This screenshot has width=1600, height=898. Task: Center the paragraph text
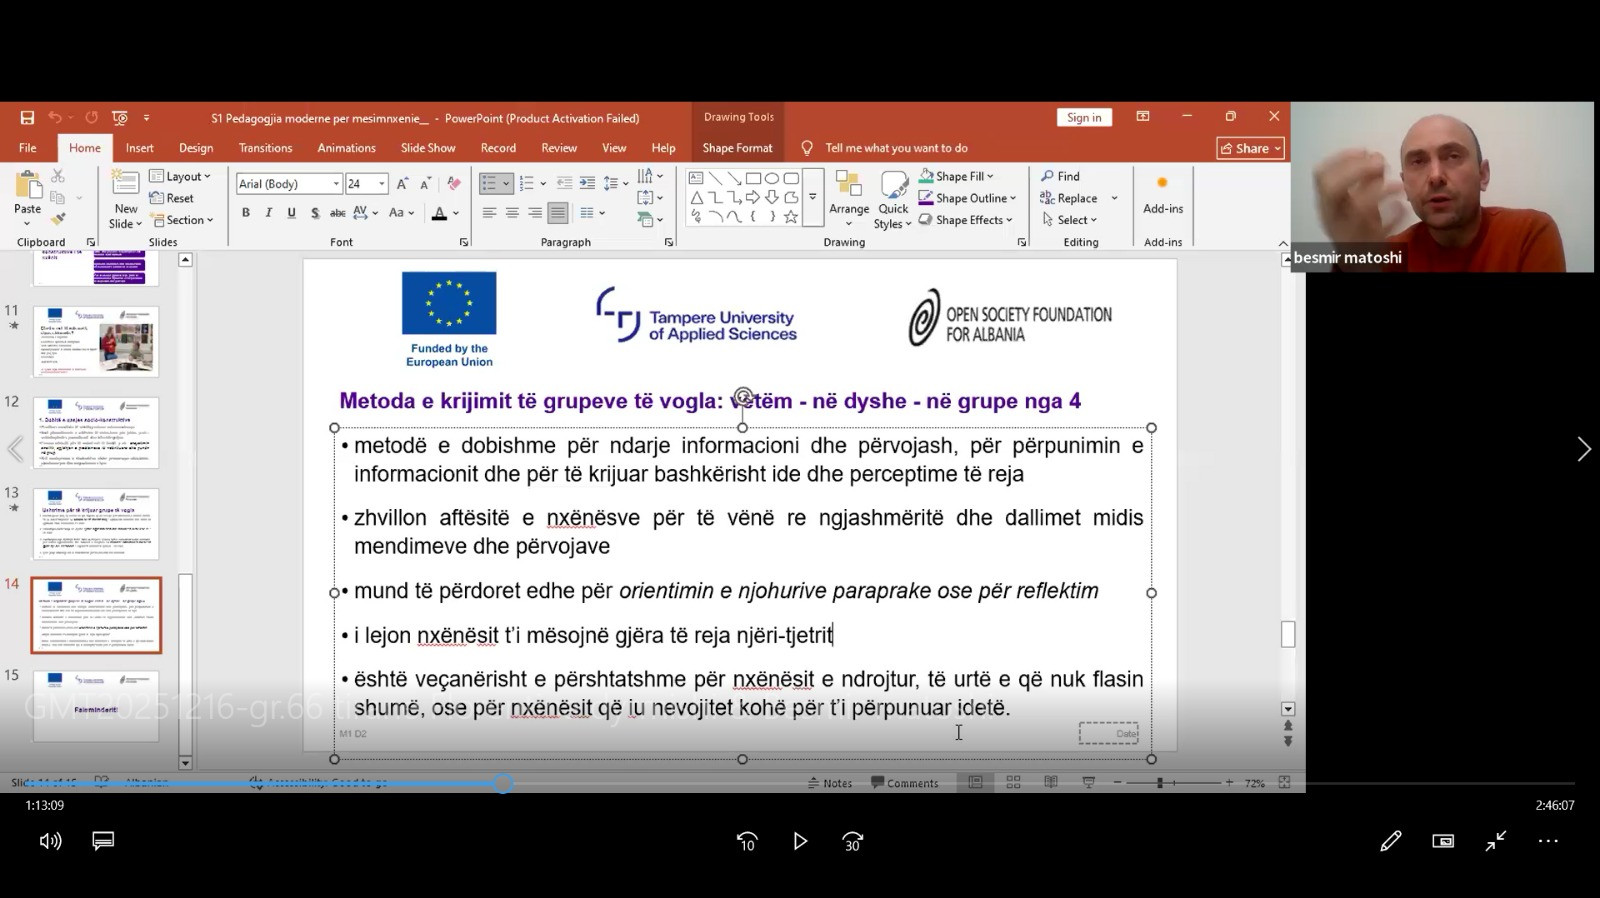coord(512,213)
